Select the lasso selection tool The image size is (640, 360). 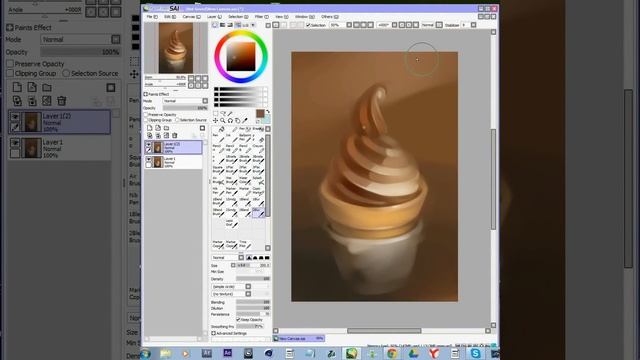coord(223,114)
